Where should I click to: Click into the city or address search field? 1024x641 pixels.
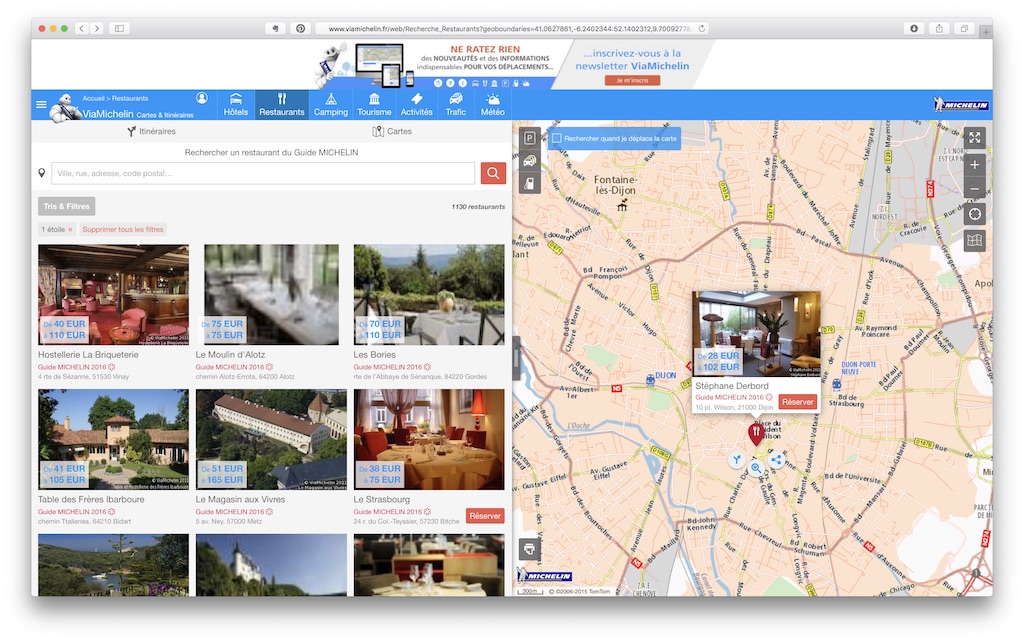point(263,173)
